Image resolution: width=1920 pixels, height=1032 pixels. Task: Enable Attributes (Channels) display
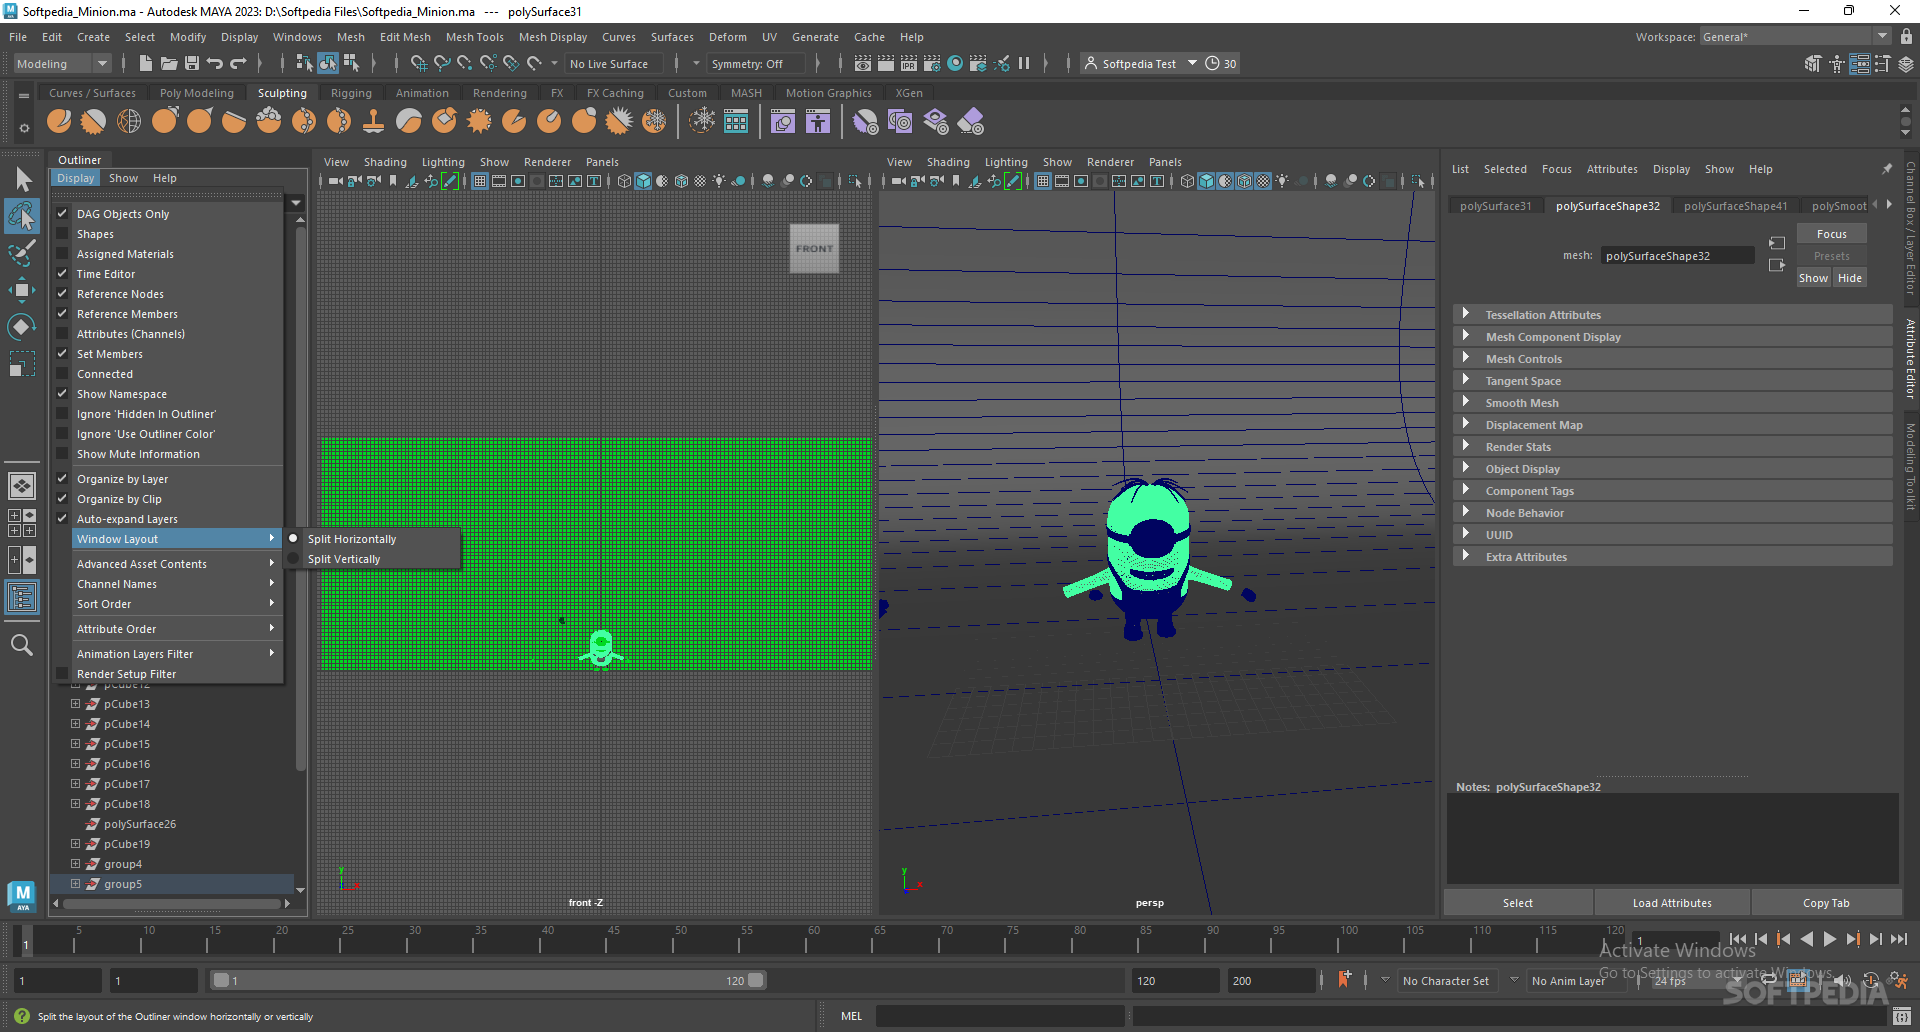(62, 334)
